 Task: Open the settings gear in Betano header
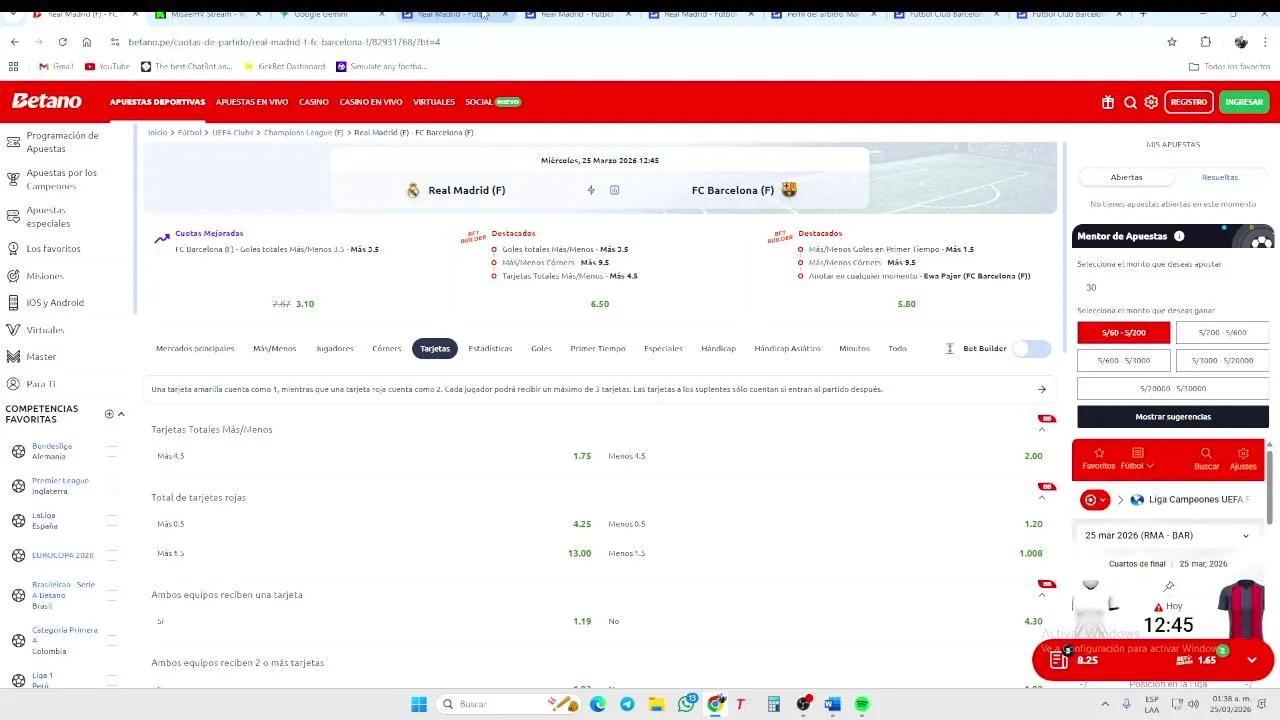(x=1151, y=102)
